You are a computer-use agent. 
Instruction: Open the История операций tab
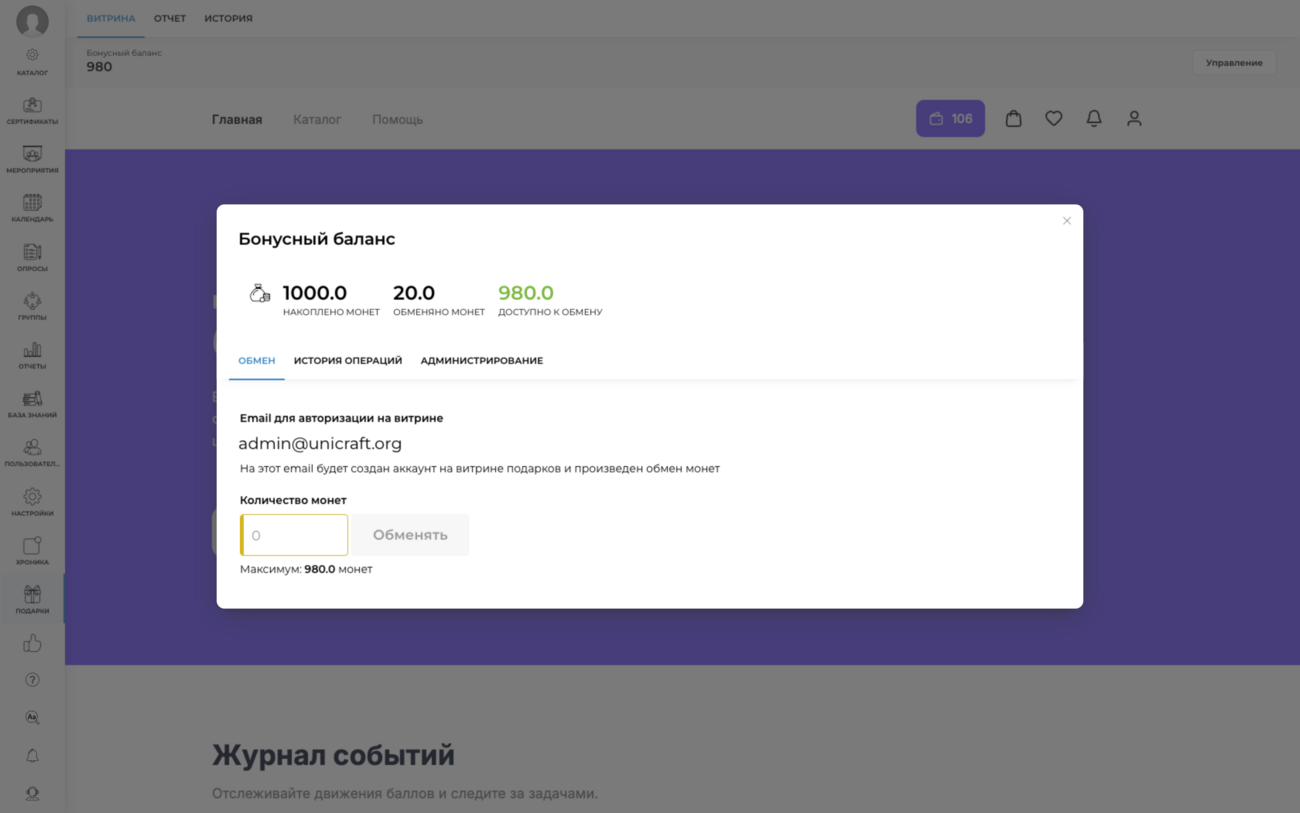pyautogui.click(x=348, y=361)
